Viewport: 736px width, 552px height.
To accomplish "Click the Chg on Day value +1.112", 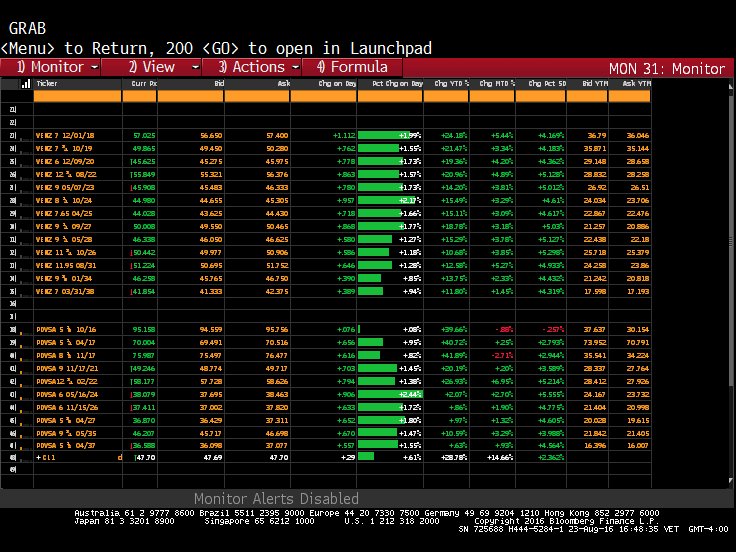I will [344, 136].
